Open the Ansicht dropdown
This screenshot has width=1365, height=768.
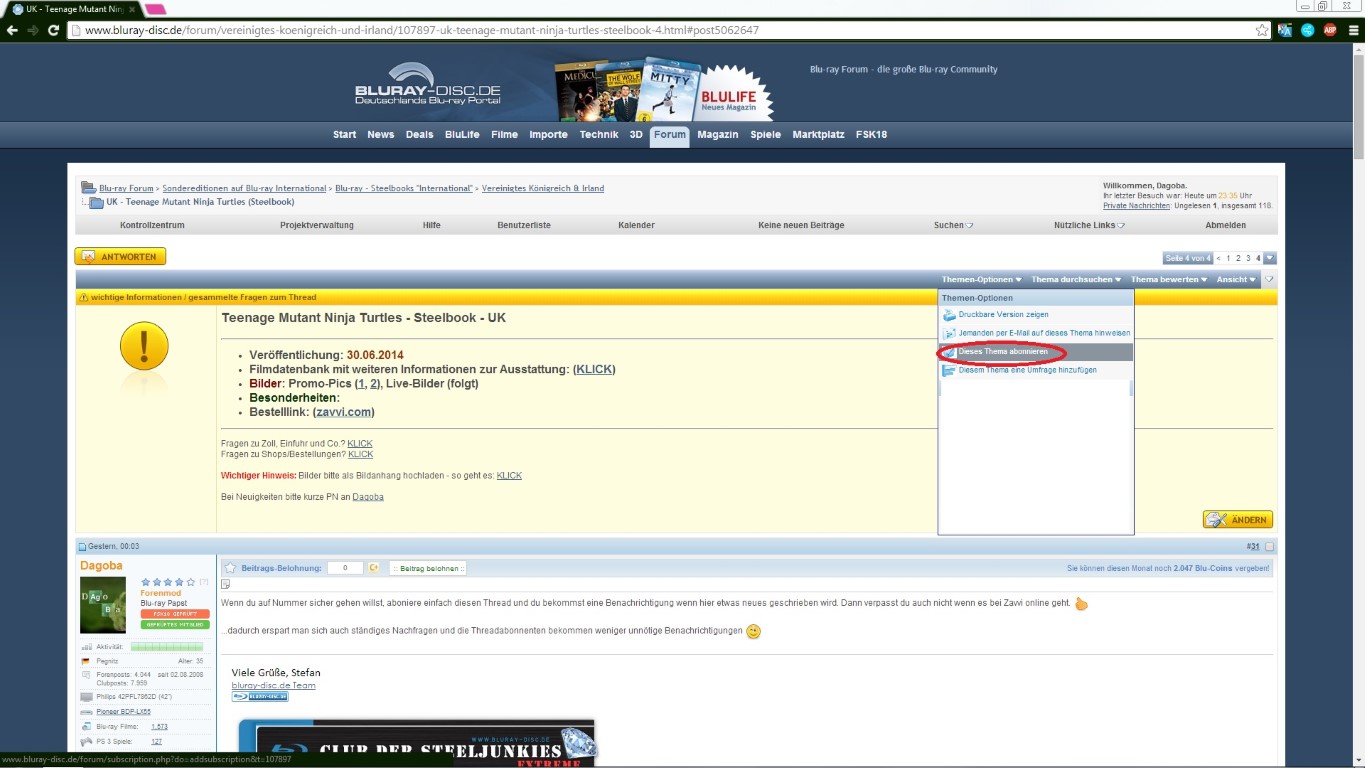point(1236,280)
